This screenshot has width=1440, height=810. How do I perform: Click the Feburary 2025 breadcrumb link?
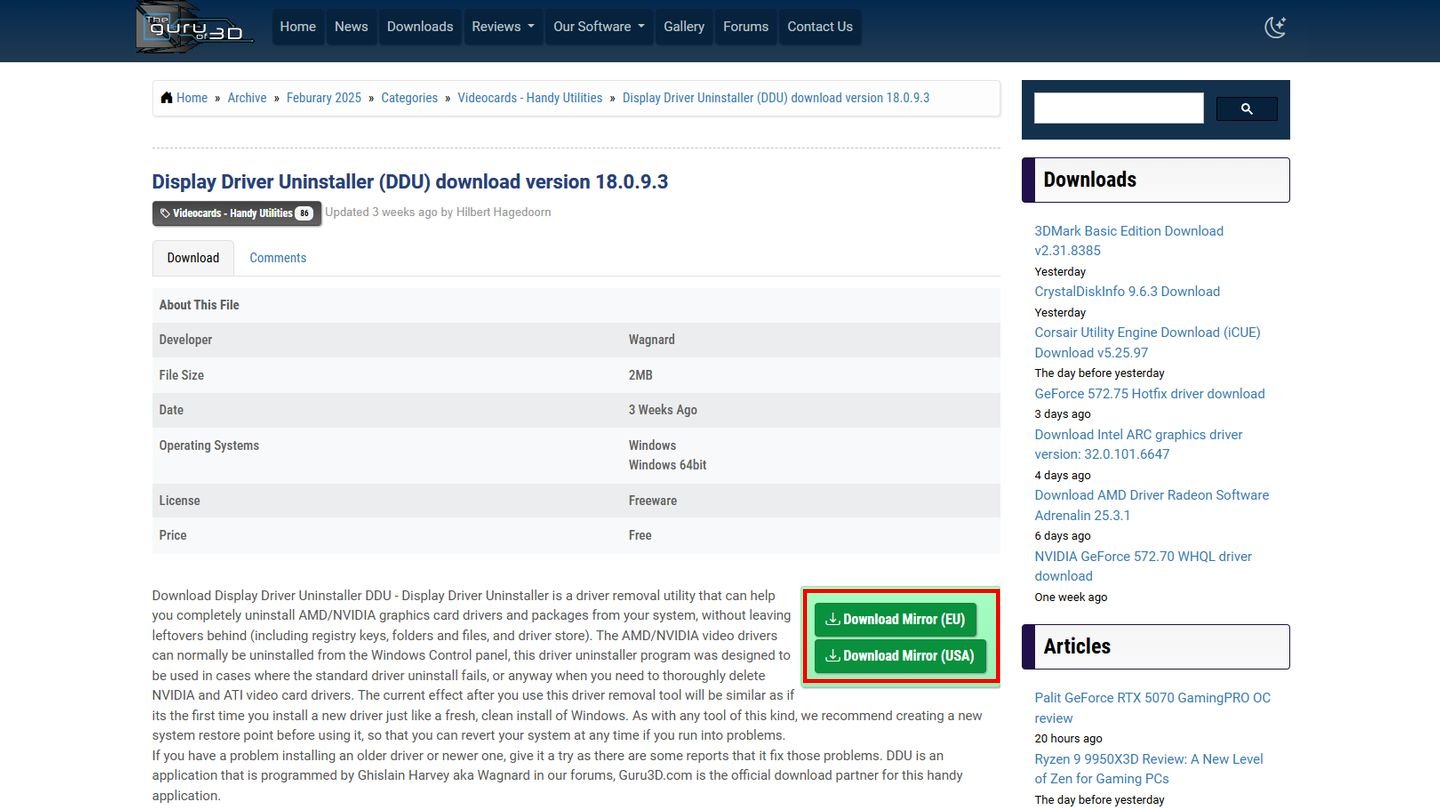coord(324,98)
